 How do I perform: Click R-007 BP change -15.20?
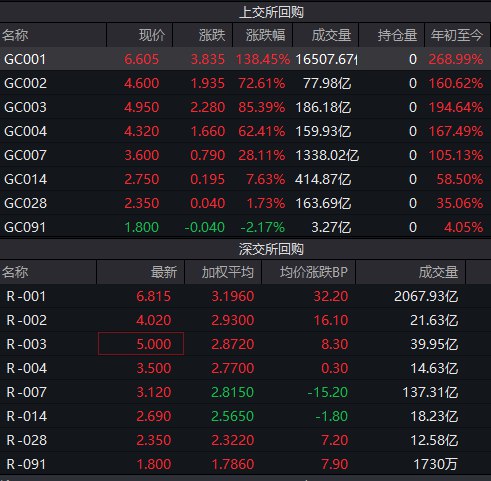click(x=328, y=392)
